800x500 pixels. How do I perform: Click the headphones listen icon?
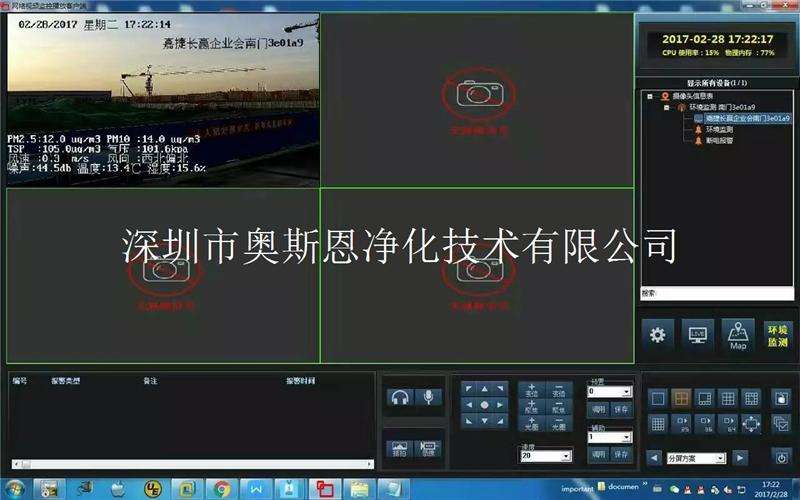tap(400, 397)
